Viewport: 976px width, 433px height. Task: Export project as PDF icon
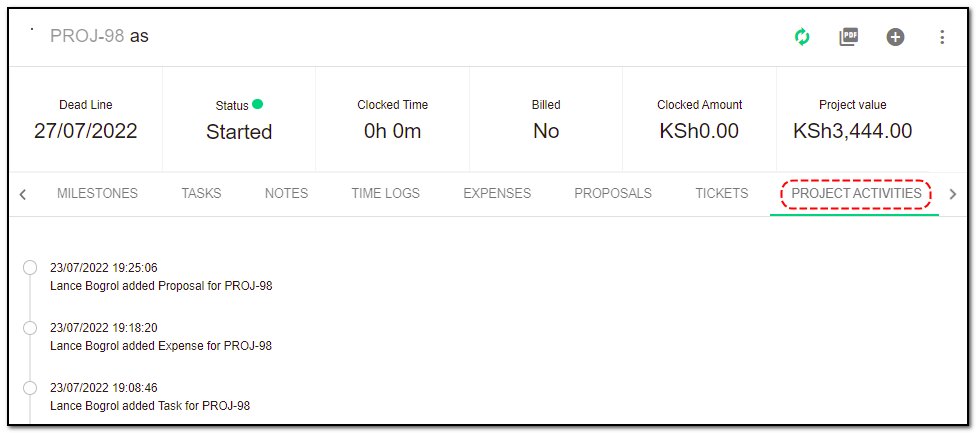click(x=848, y=37)
